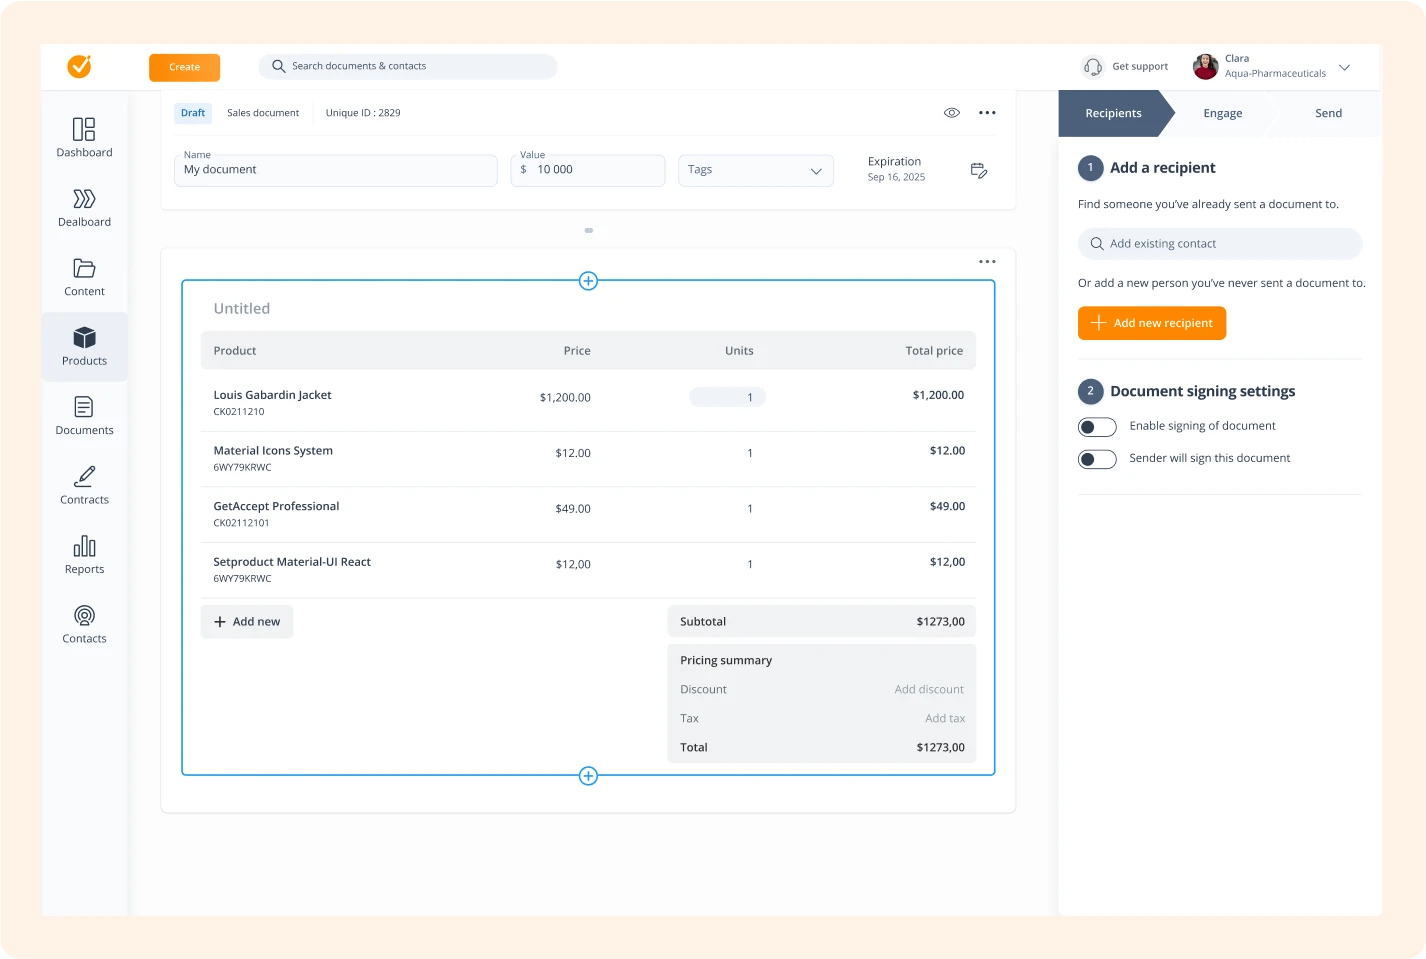Select the Louis Gabardin Jacket product name
The image size is (1426, 959).
pyautogui.click(x=272, y=395)
